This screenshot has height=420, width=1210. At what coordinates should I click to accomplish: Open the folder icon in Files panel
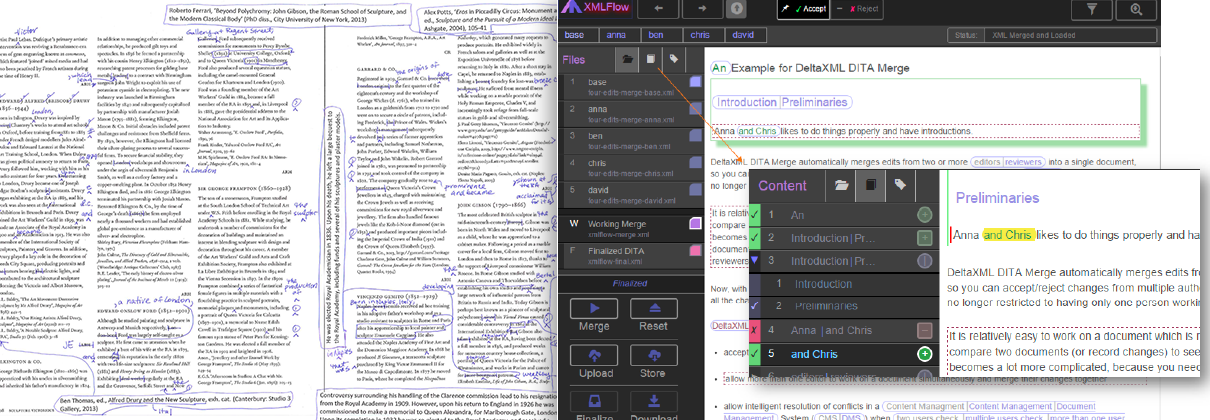(627, 60)
